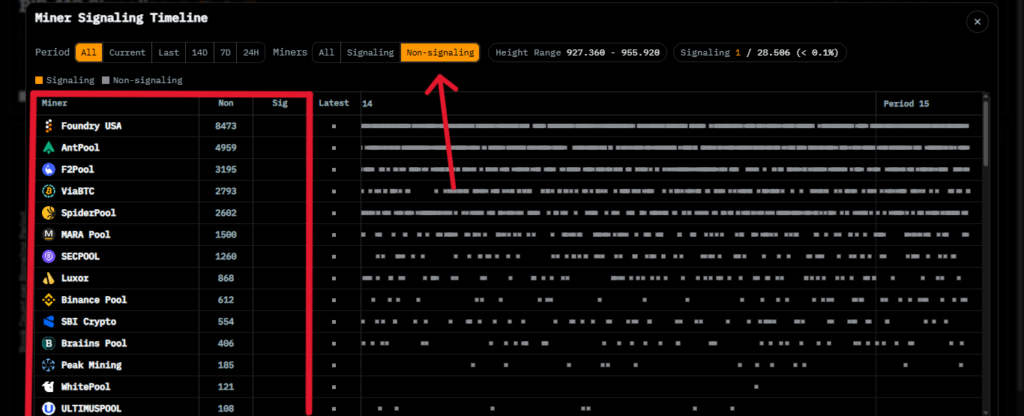Click the F2Pool miner name
1024x416 pixels.
78,169
